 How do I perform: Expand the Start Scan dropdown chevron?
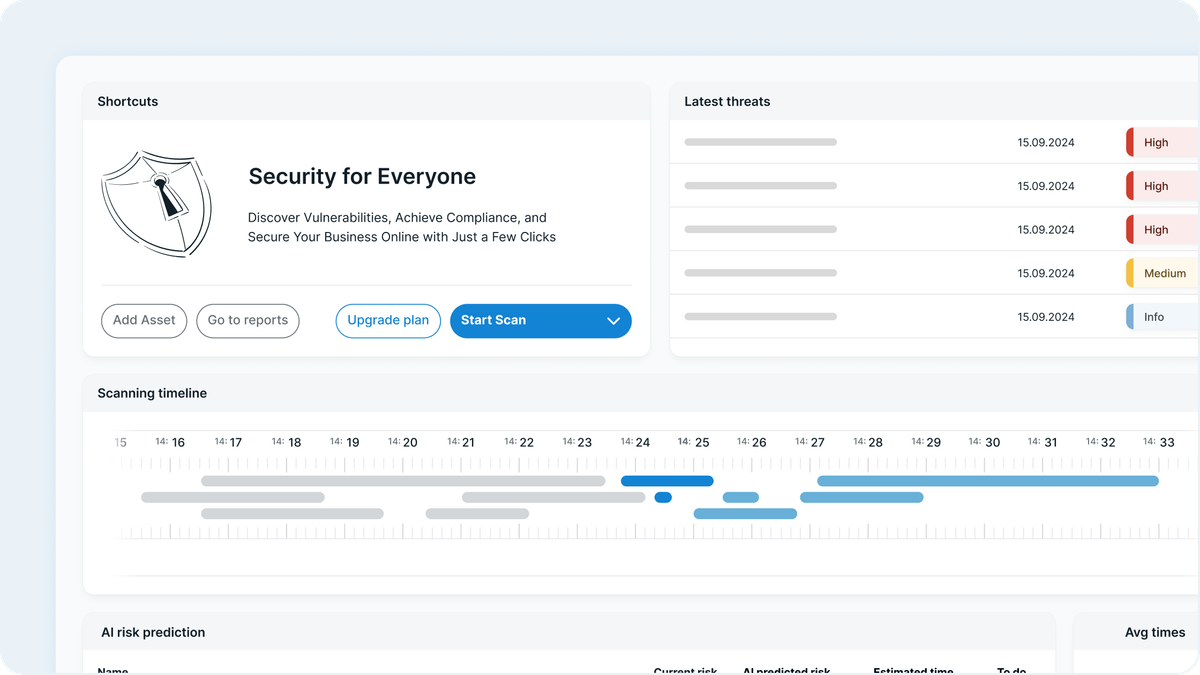(614, 321)
